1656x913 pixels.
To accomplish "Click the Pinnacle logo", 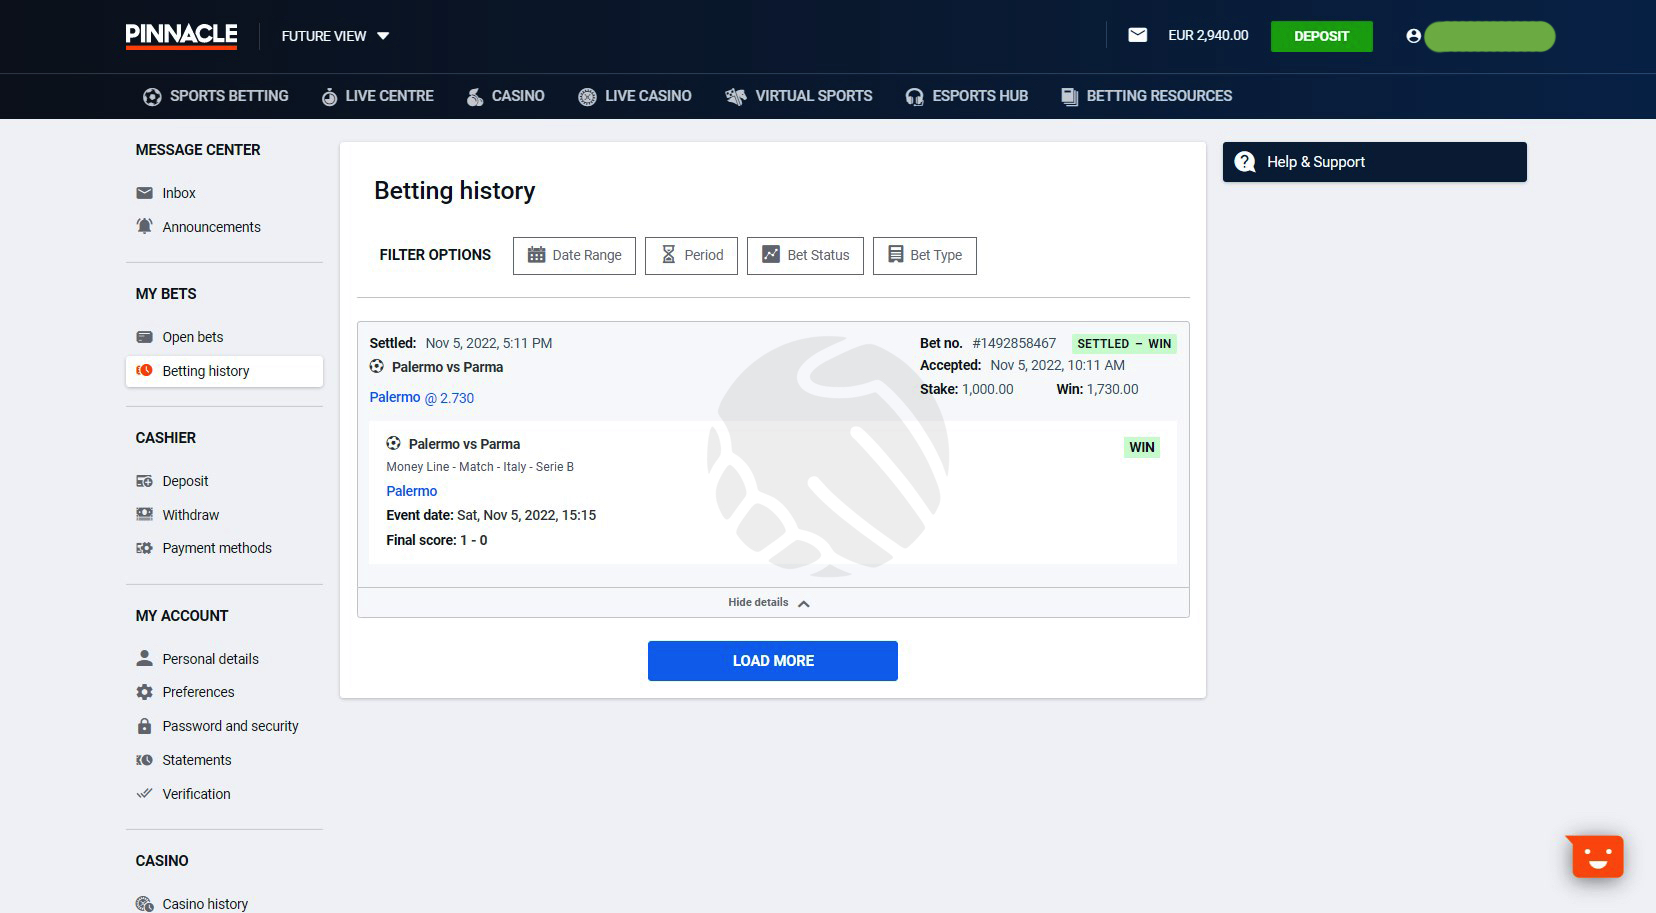I will pos(181,36).
